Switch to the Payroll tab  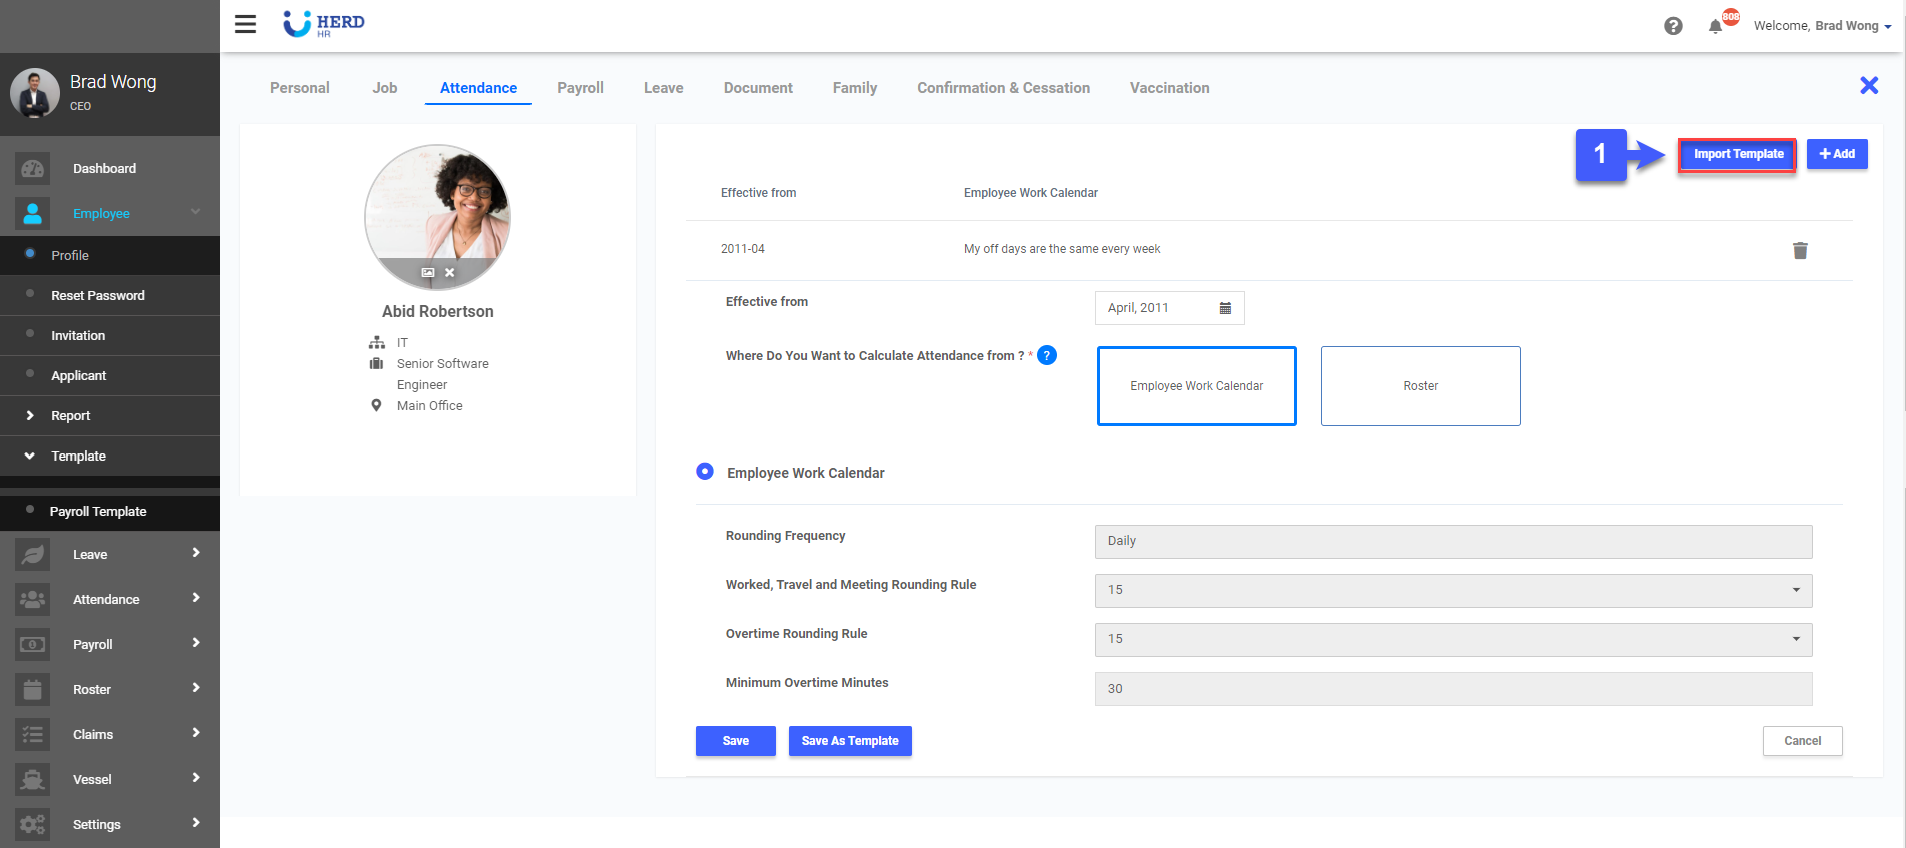(580, 88)
